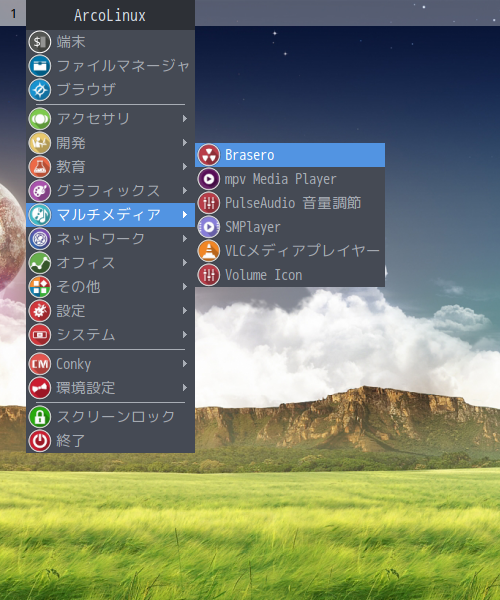
Task: Click the その他 colored squares icon
Action: click(x=40, y=287)
